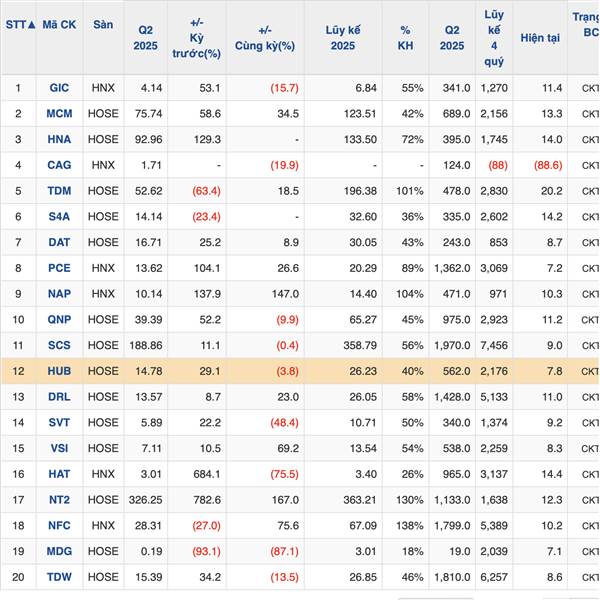Select NT2 previous period value 782.6

207,500
